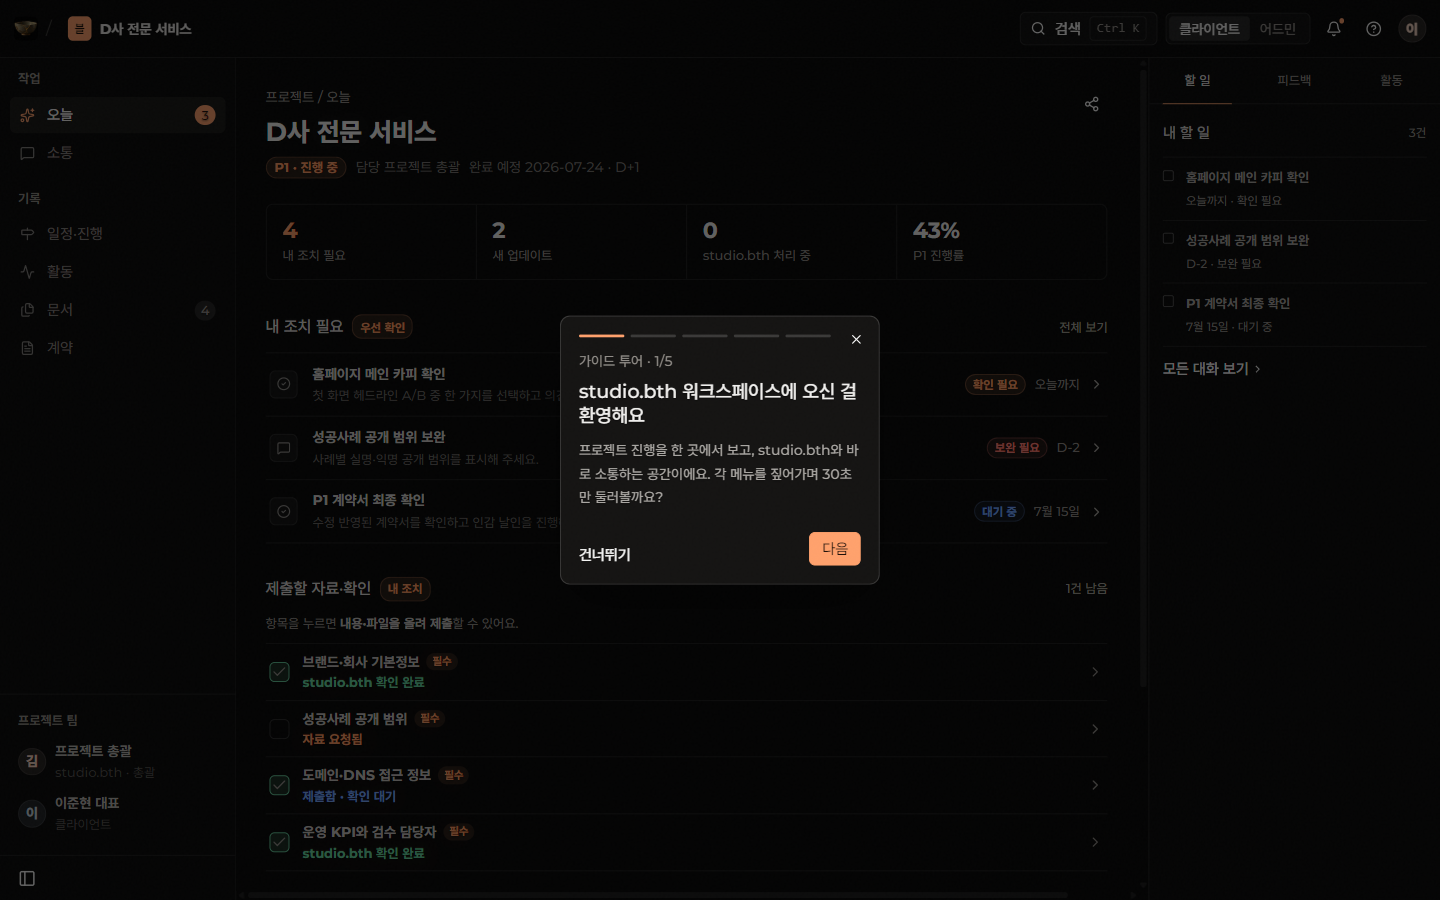Viewport: 1440px width, 900px height.
Task: Open the 모든 대화 보기 link
Action: 1211,369
